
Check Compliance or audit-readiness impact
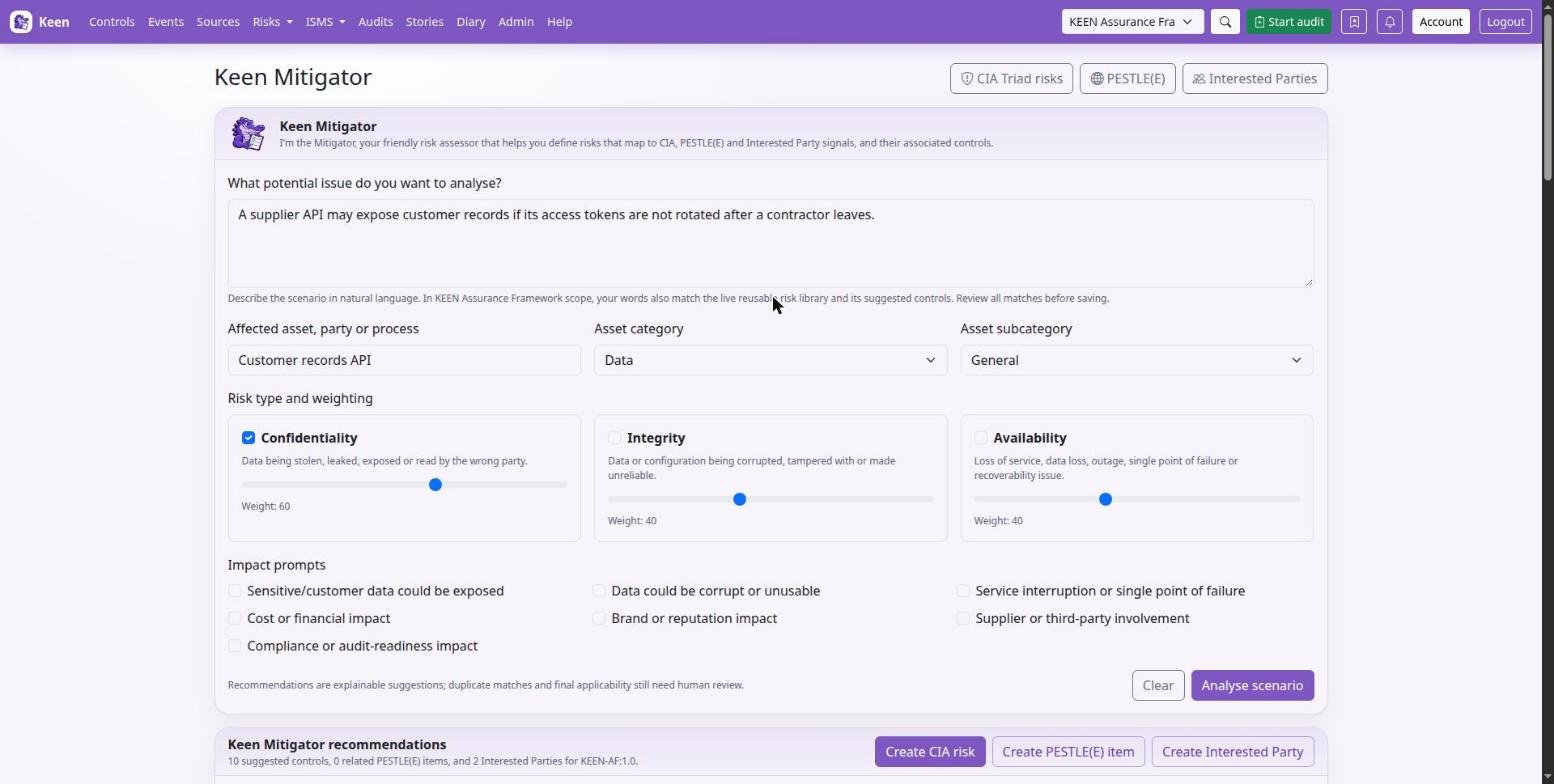235,646
